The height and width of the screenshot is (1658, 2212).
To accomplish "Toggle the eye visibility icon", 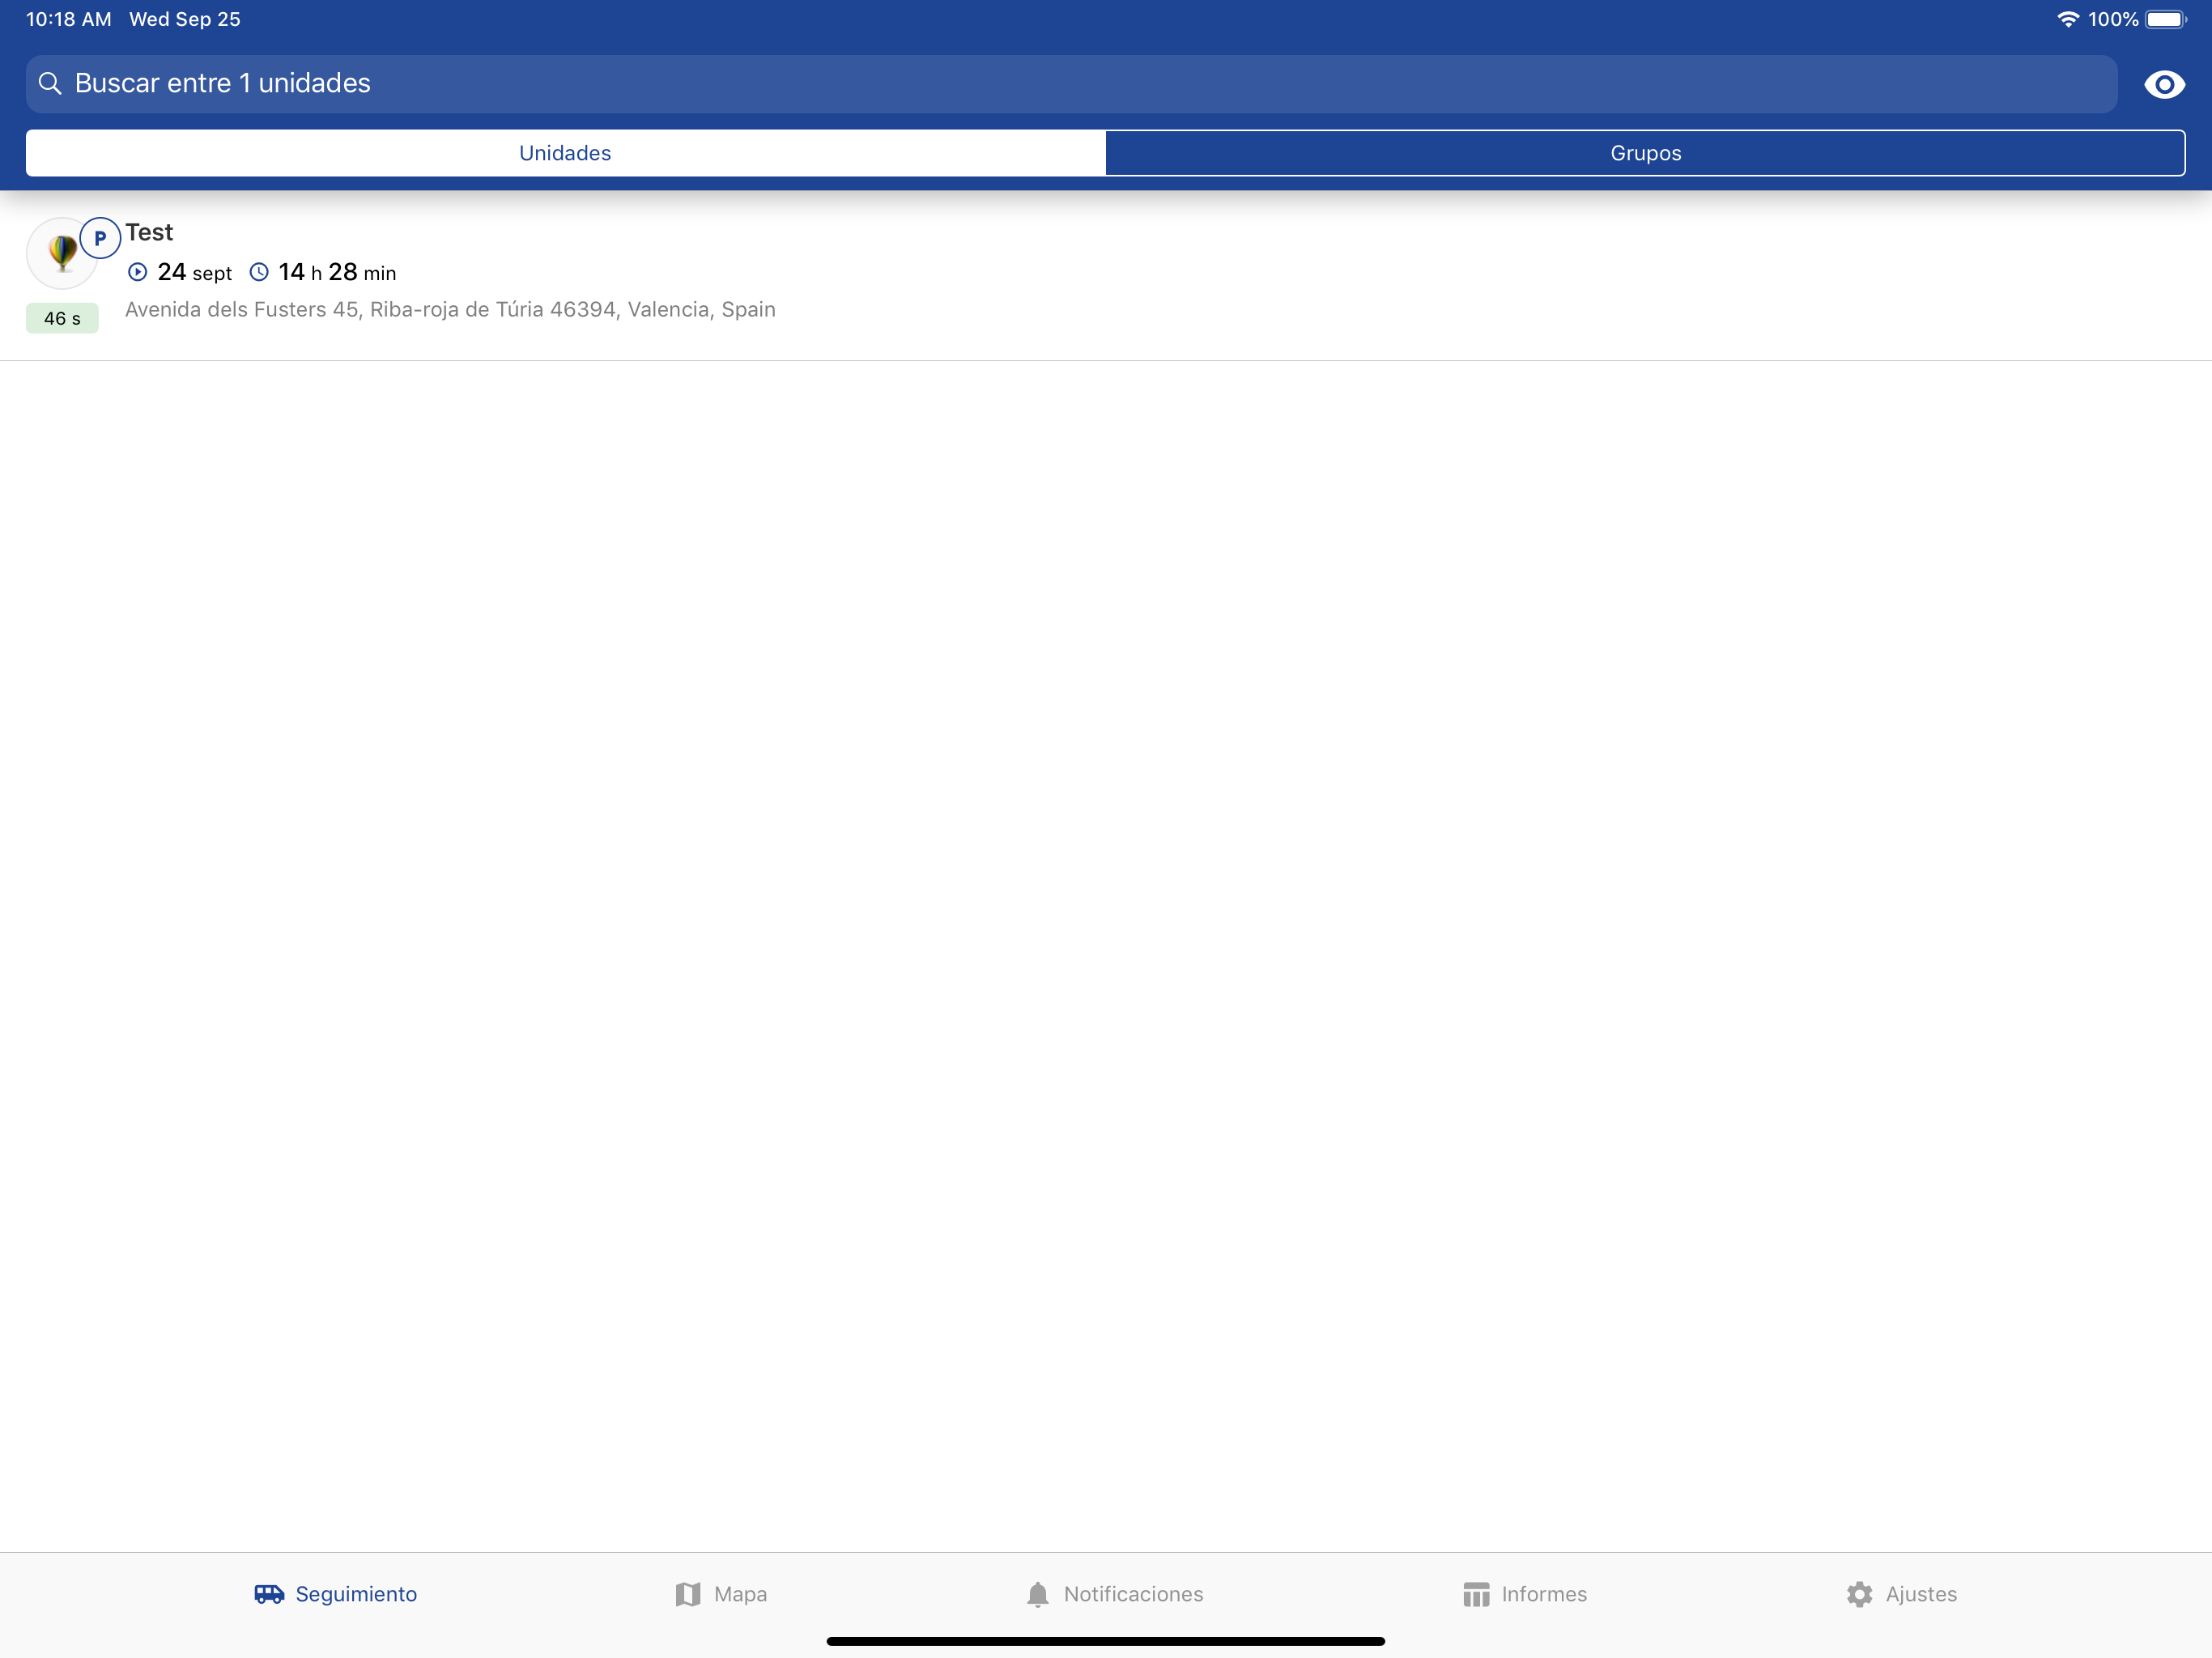I will point(2164,84).
